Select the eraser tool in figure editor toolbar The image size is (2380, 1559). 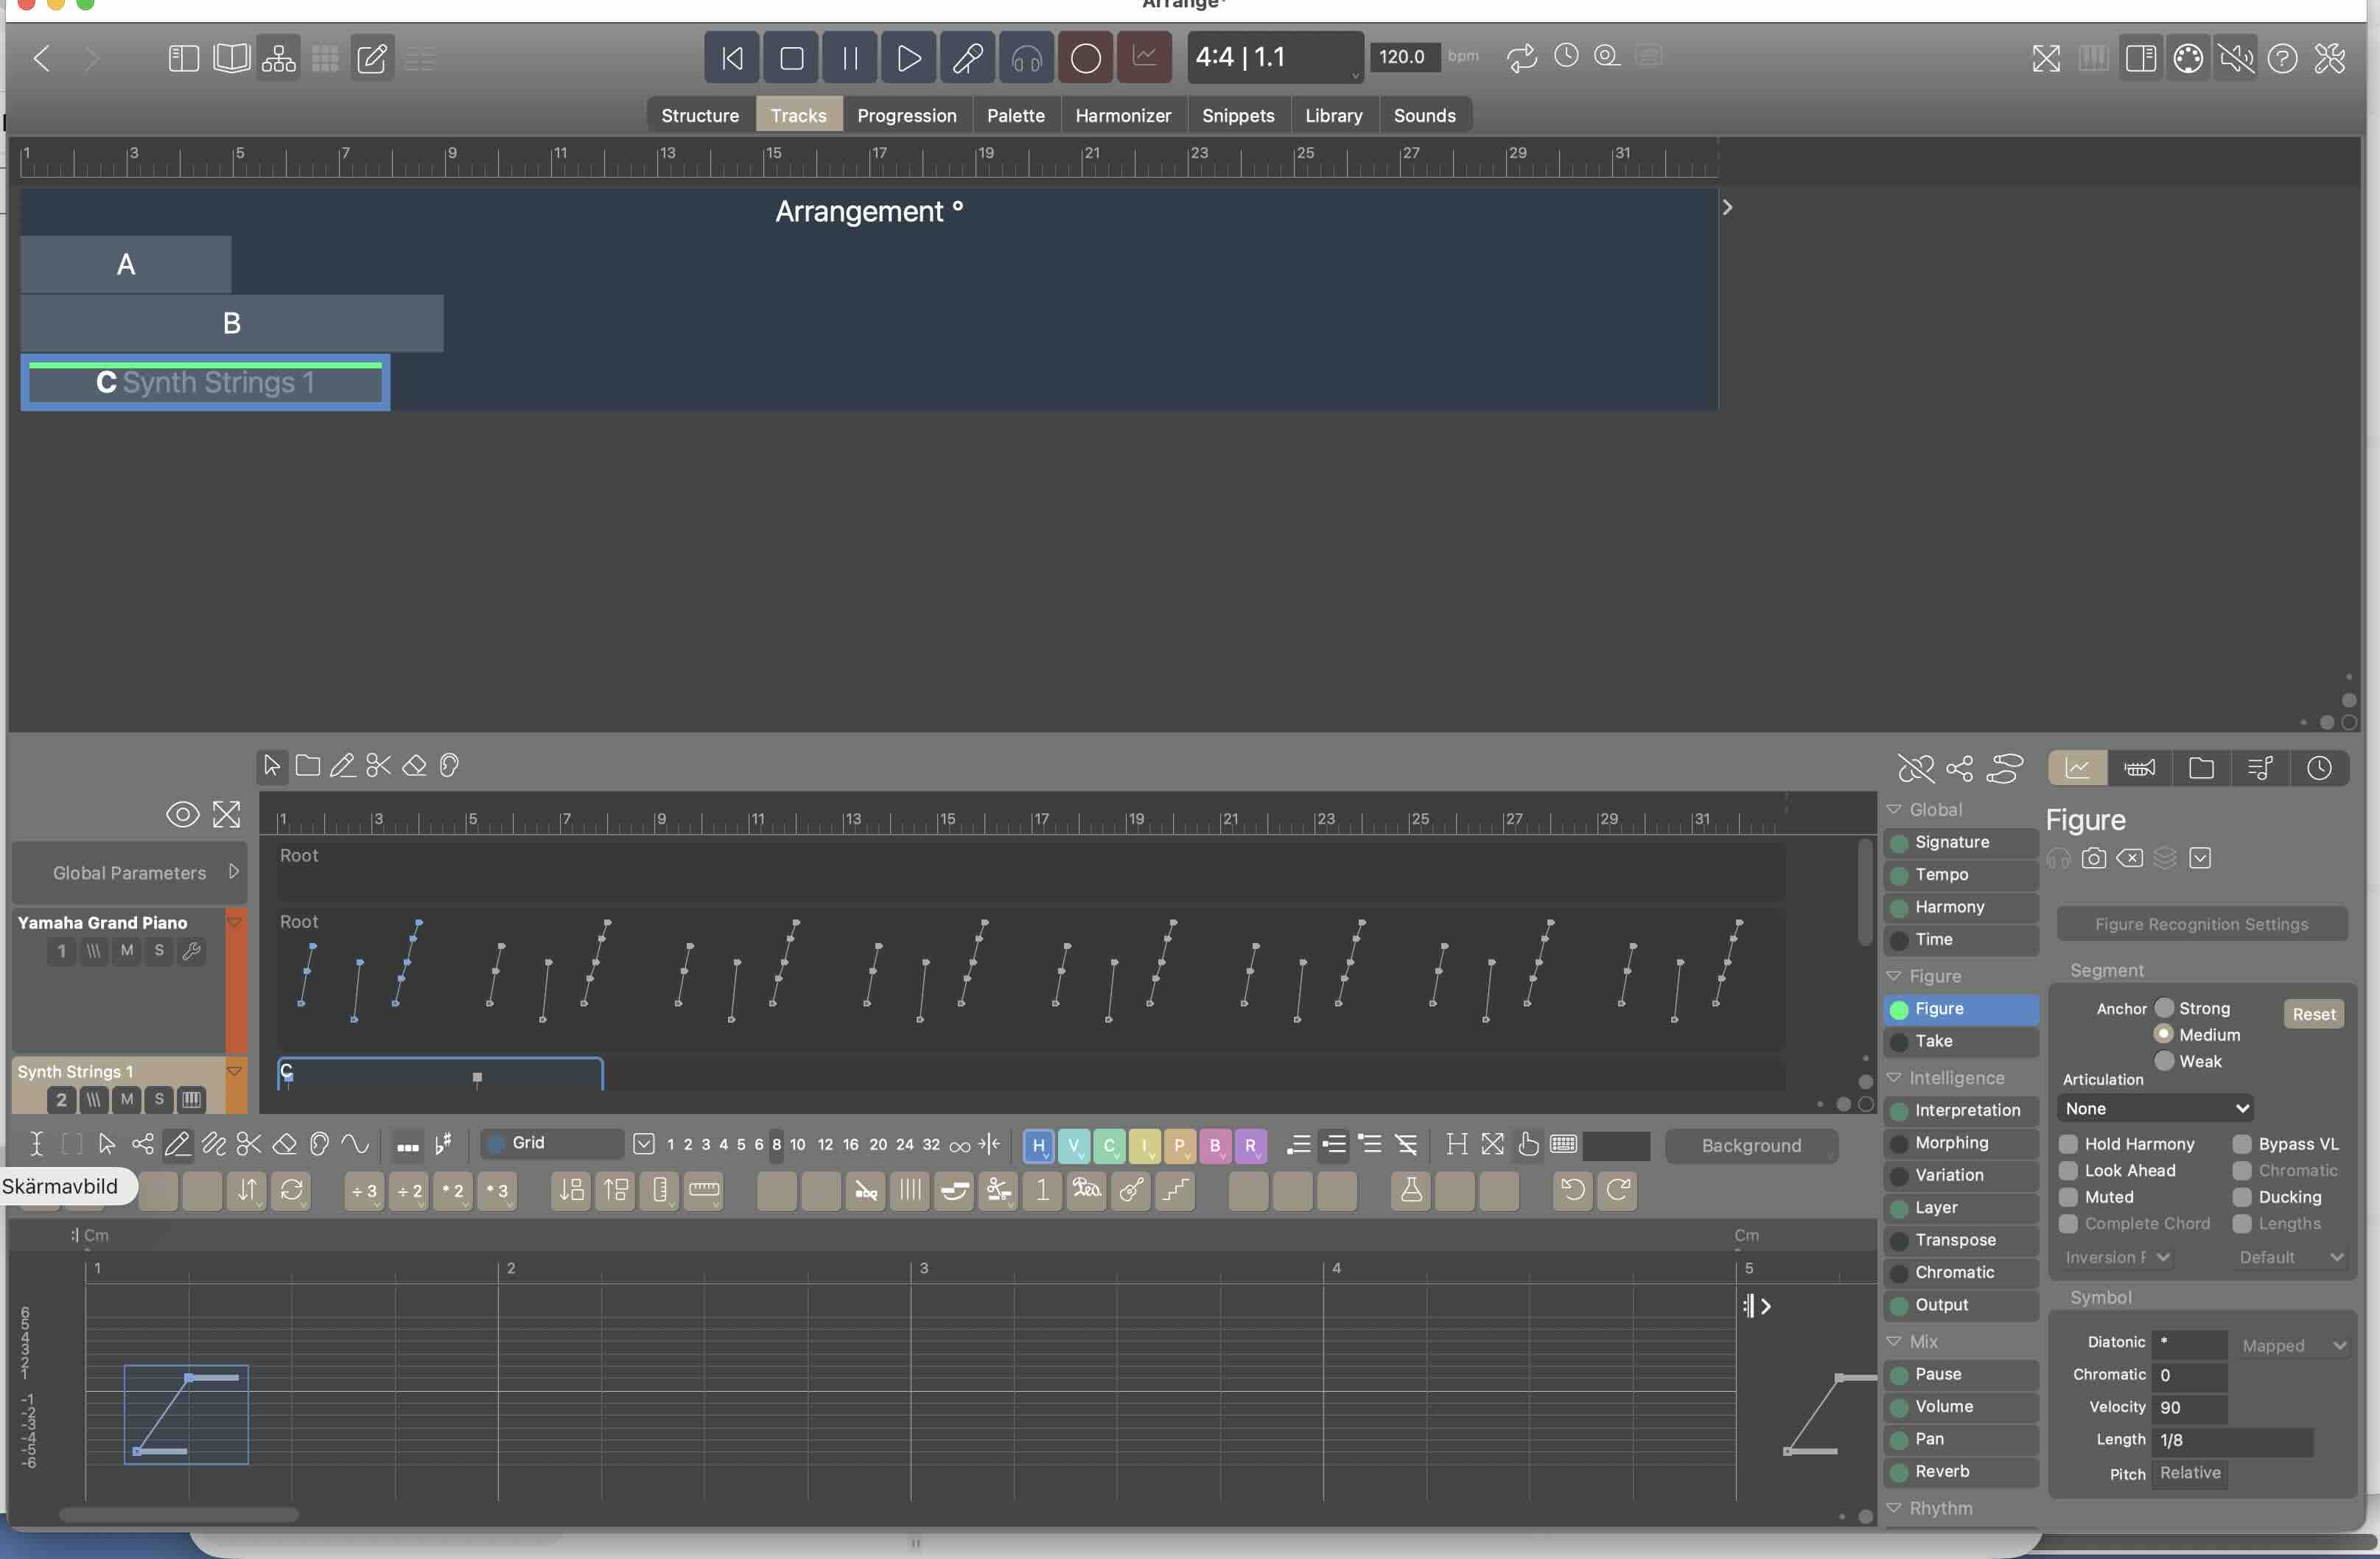285,1144
